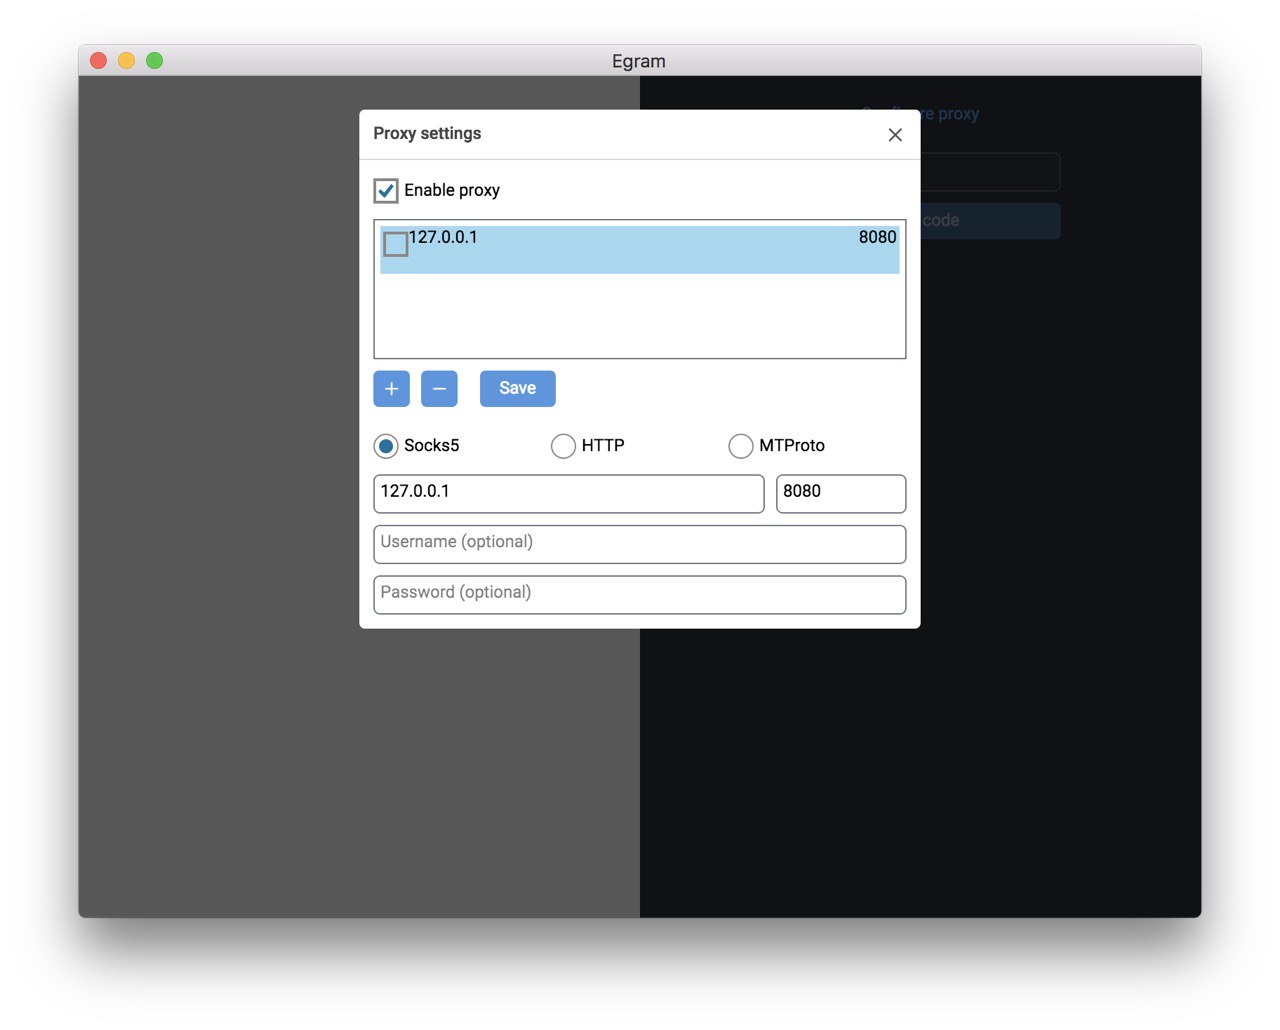Focus the 8080 port input field

(x=841, y=494)
